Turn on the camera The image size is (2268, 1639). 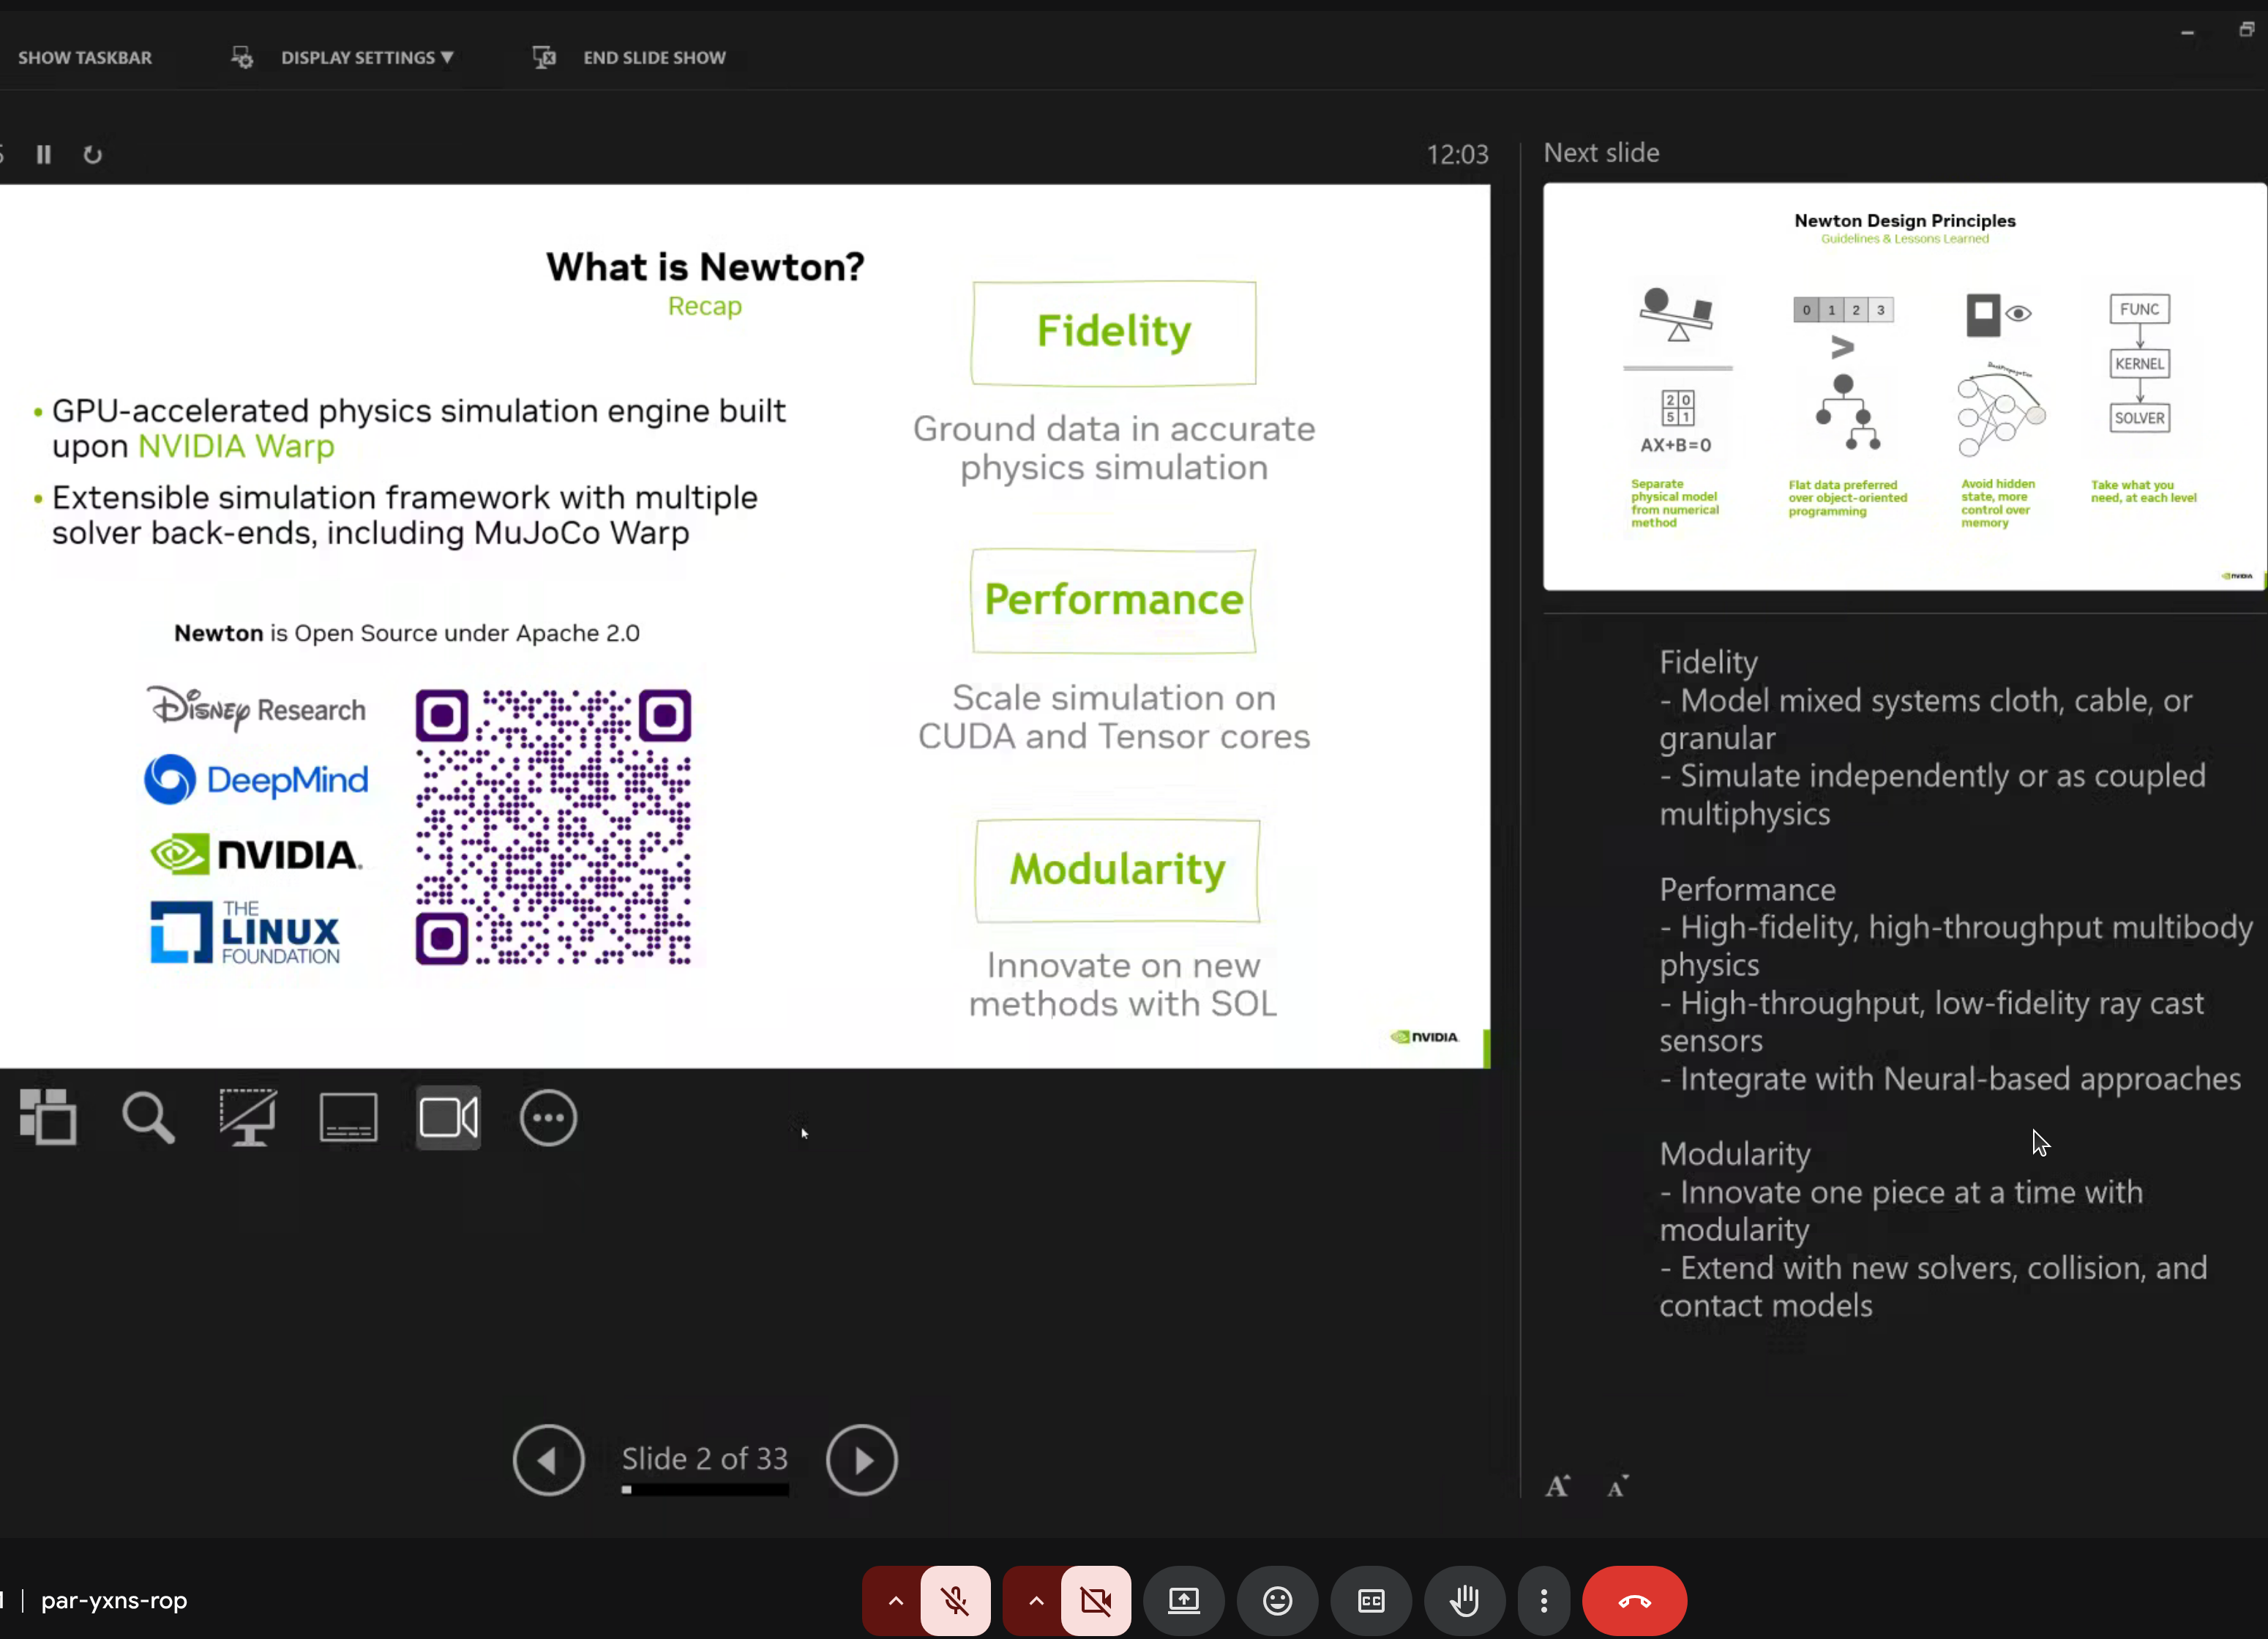tap(1096, 1601)
